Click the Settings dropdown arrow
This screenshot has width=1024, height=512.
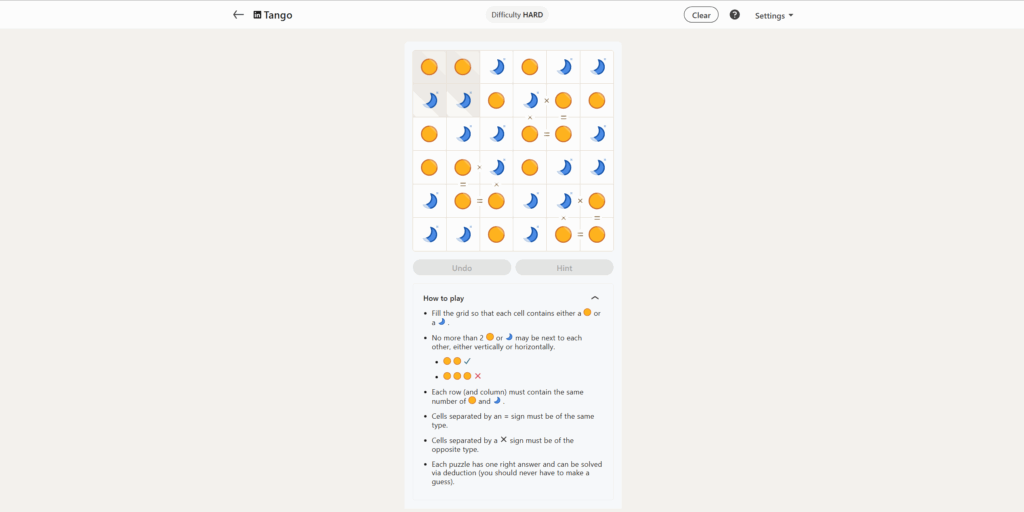click(x=791, y=16)
